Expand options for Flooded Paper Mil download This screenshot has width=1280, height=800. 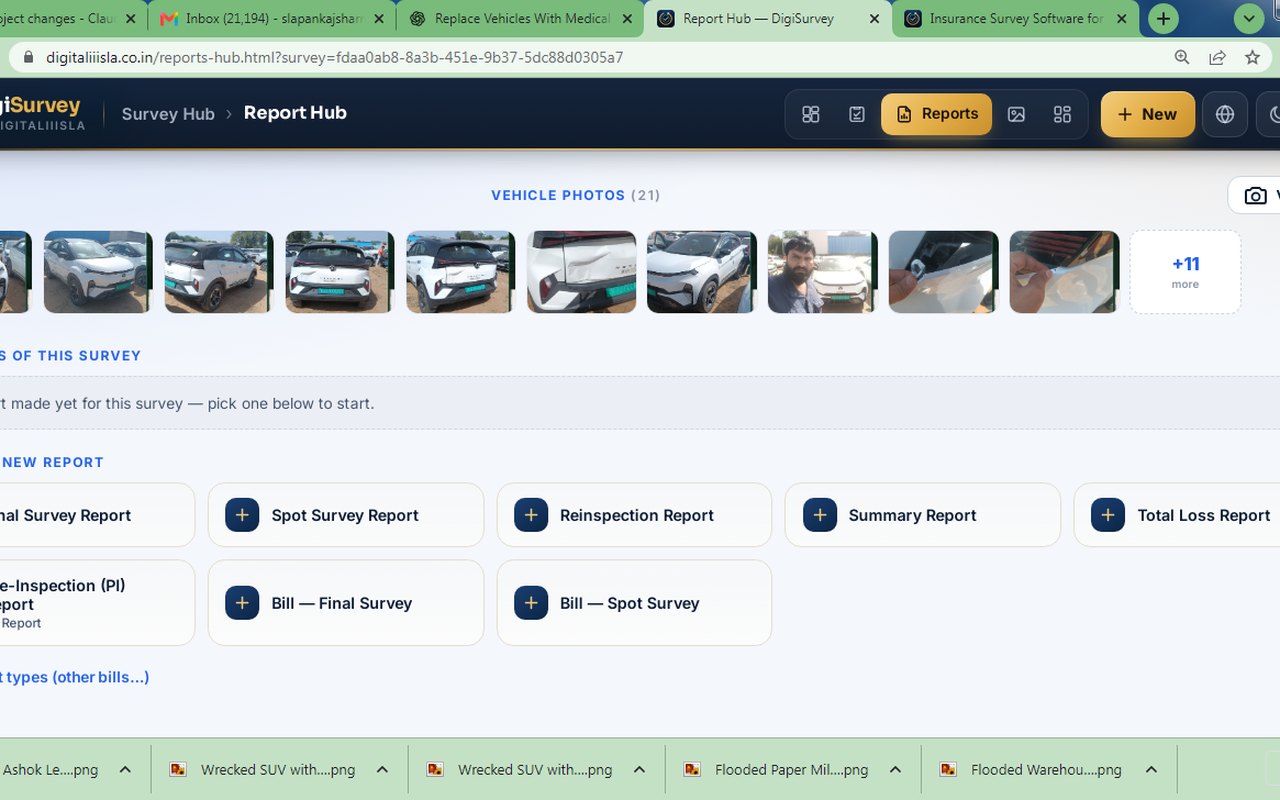point(895,769)
